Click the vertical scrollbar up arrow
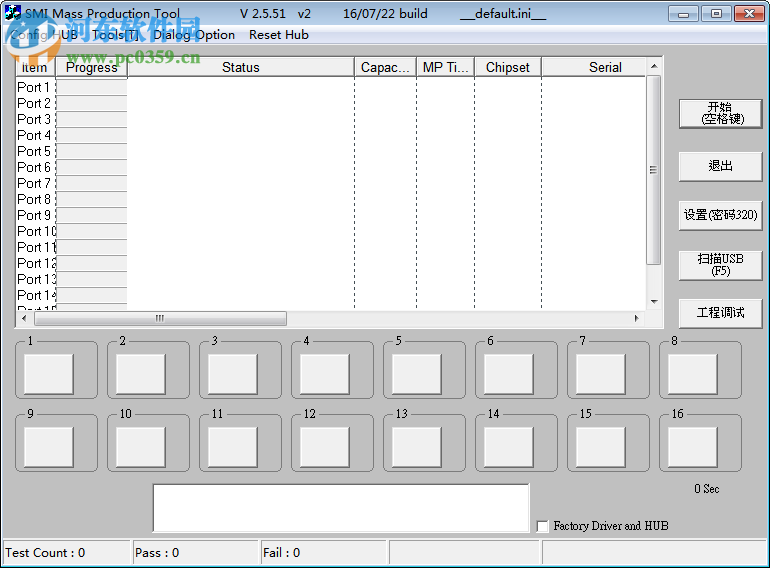Viewport: 770px width, 568px height. coord(654,66)
